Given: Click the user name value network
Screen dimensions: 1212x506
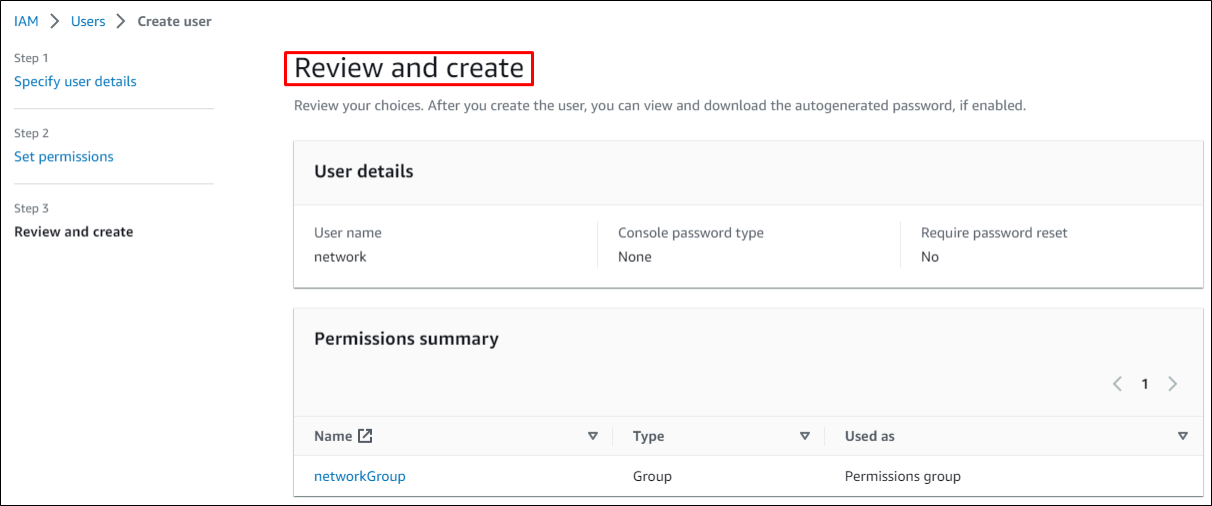Looking at the screenshot, I should [x=340, y=257].
